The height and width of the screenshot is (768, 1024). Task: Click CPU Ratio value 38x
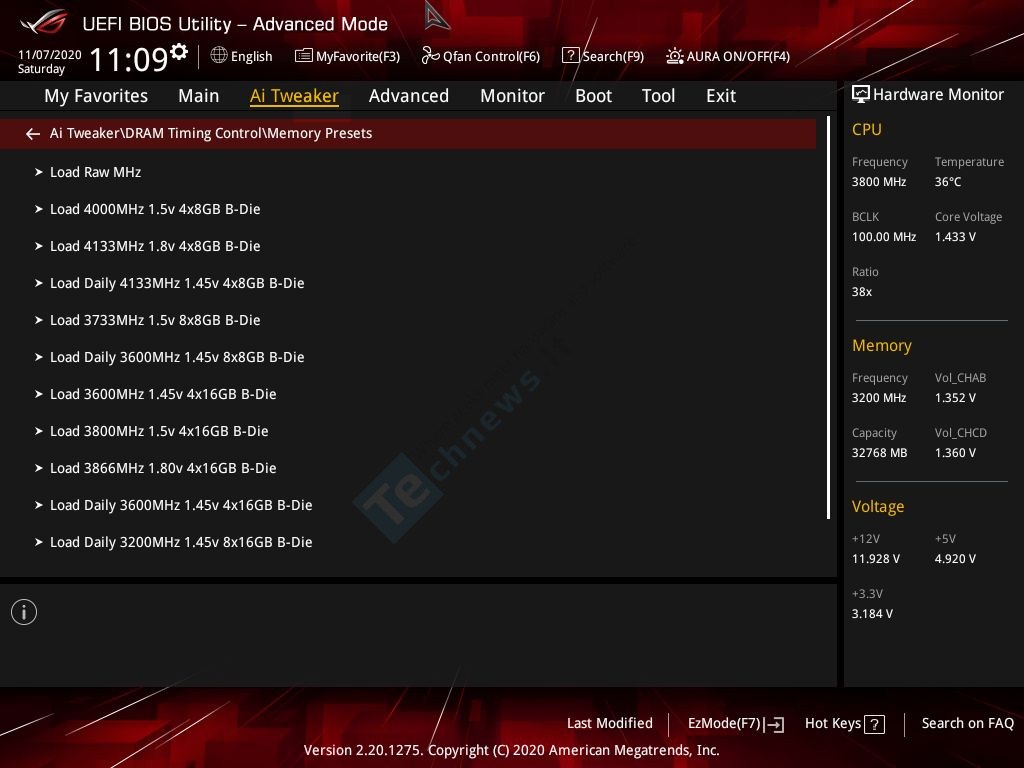(861, 292)
